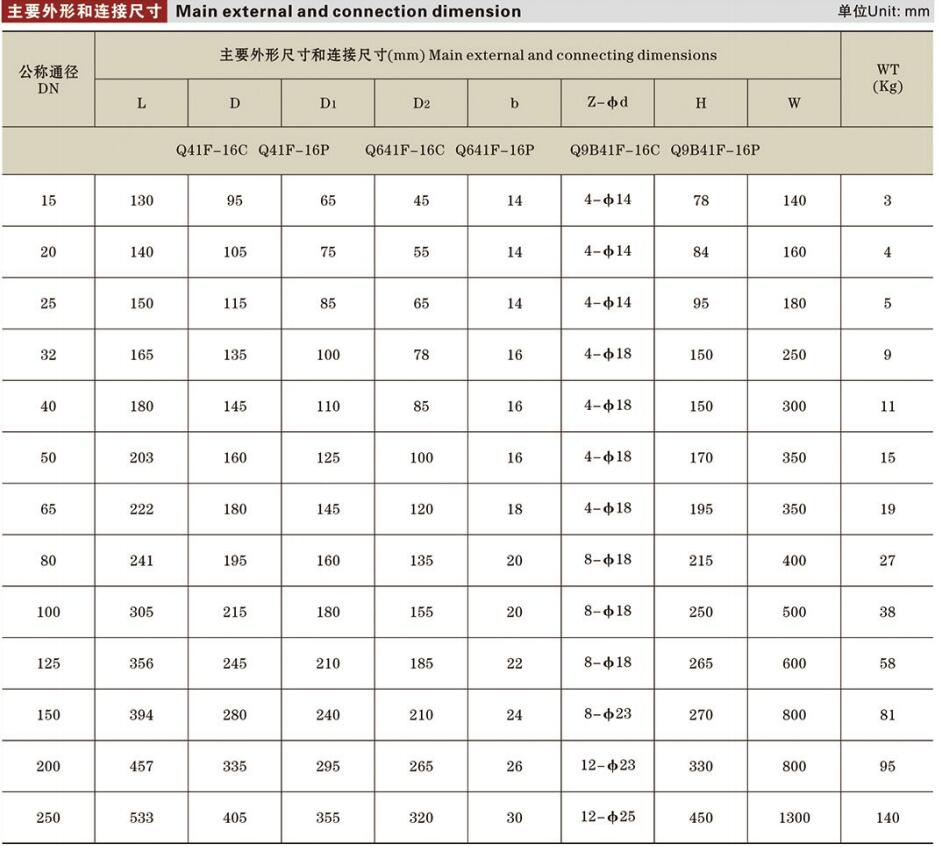Image resolution: width=939 pixels, height=847 pixels.
Task: Select the "D" column header
Action: tap(233, 102)
